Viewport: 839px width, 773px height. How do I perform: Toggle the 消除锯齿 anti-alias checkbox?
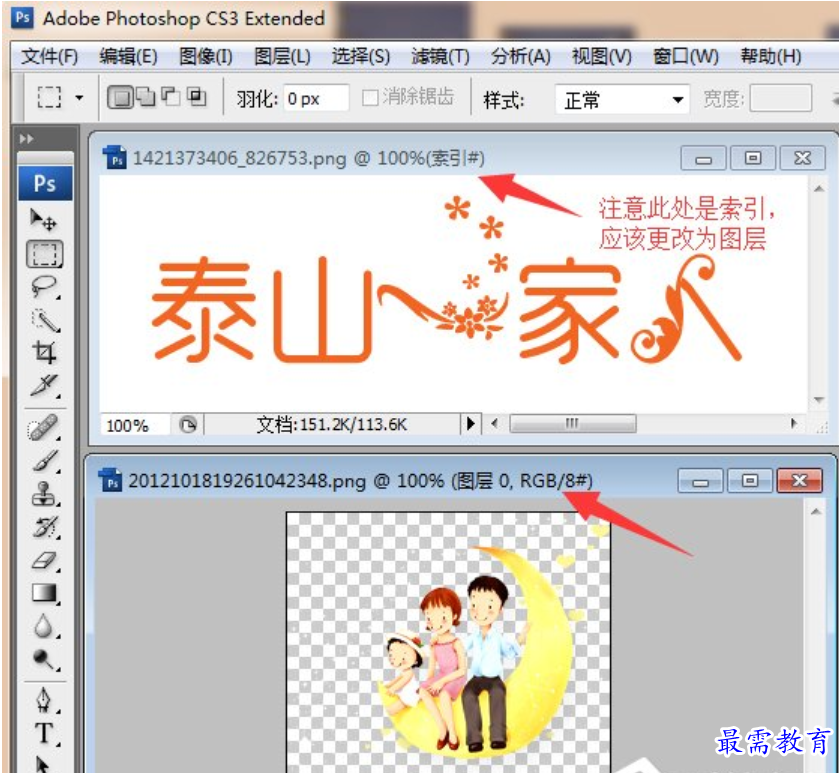(x=370, y=97)
